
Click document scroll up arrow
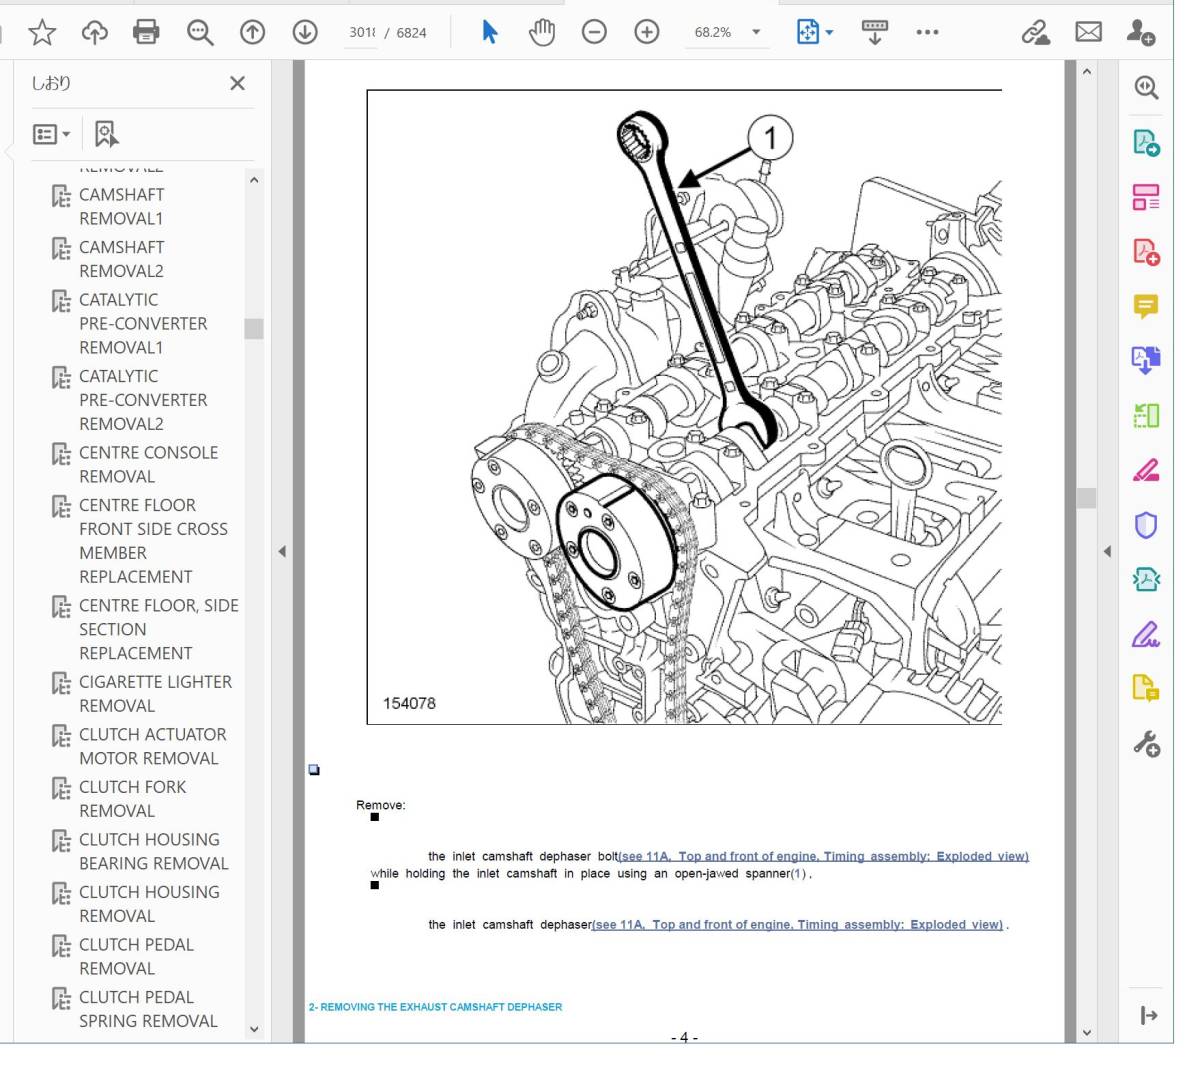(1087, 72)
